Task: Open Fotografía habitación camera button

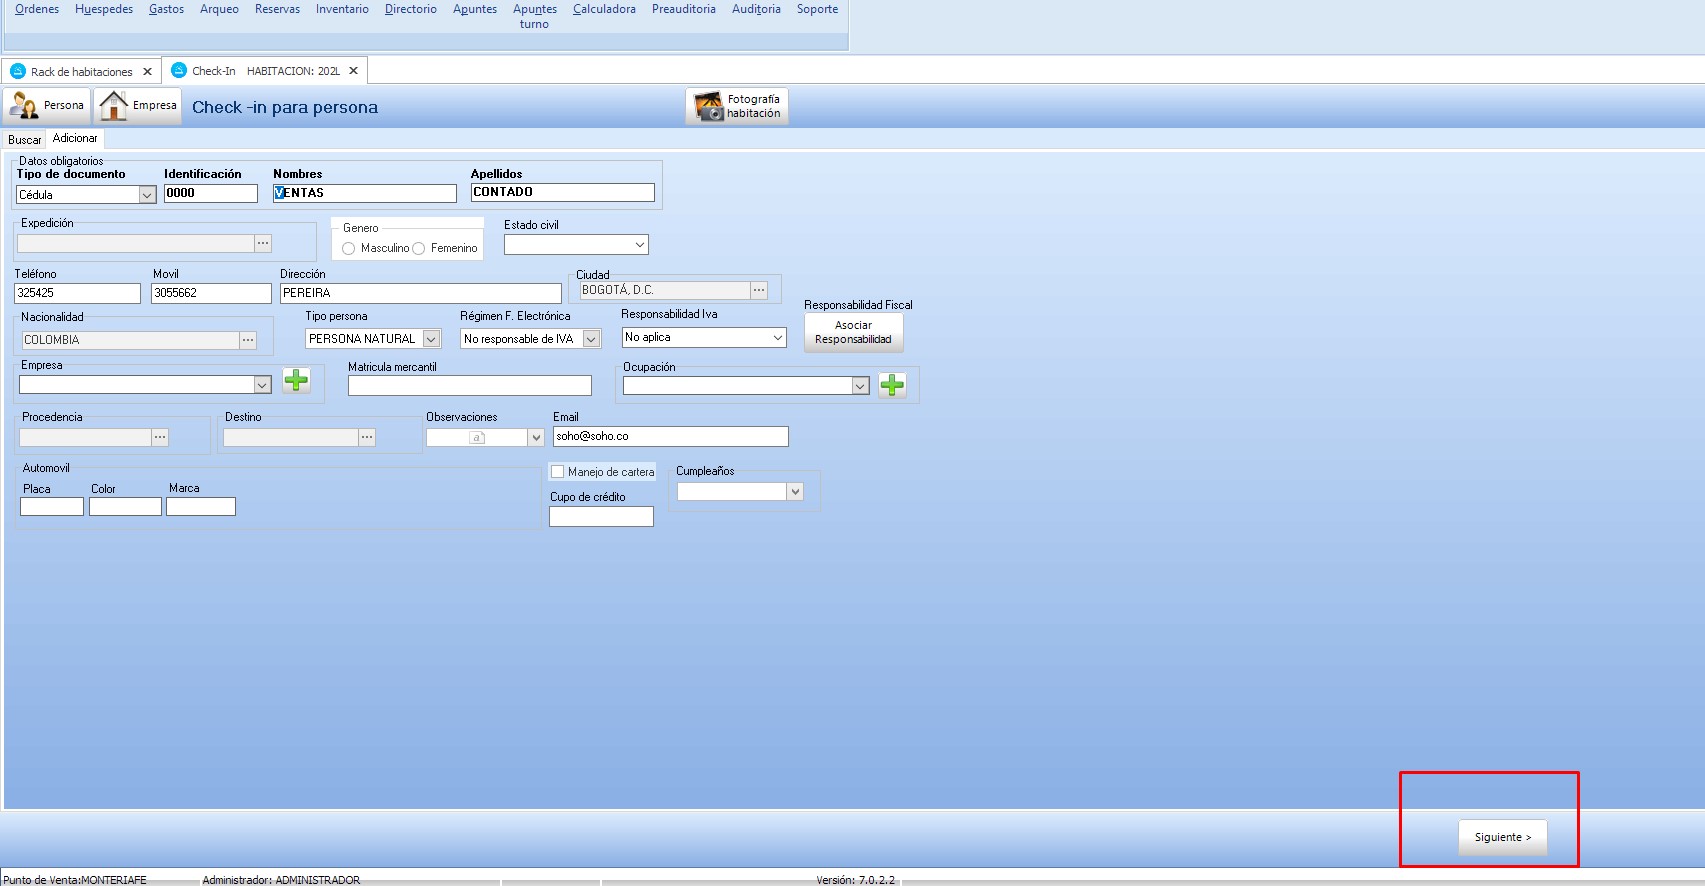Action: tap(737, 106)
